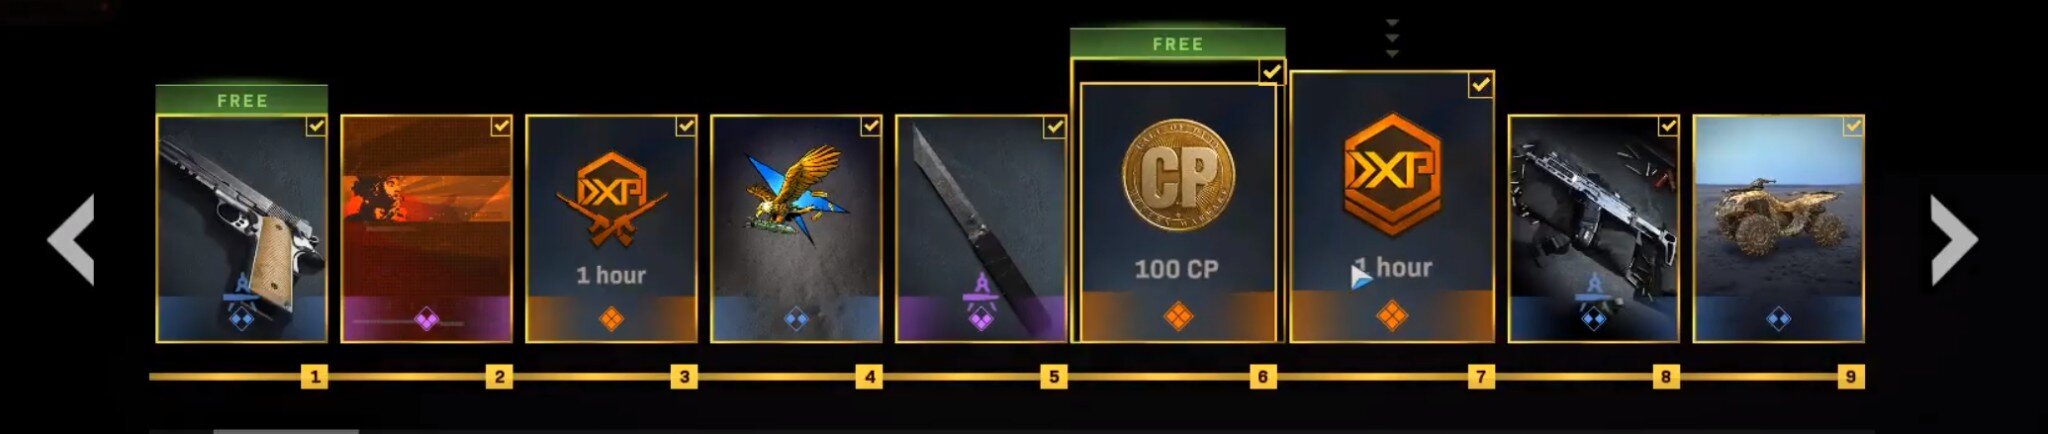Click the Double XP hexagon token in tier 7
Screen dimensions: 2048x434
(x=1391, y=175)
